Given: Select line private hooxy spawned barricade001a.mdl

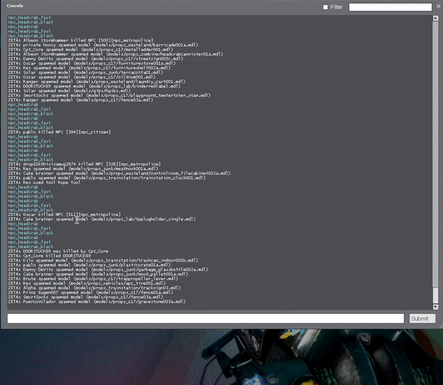Looking at the screenshot, I should tap(103, 45).
